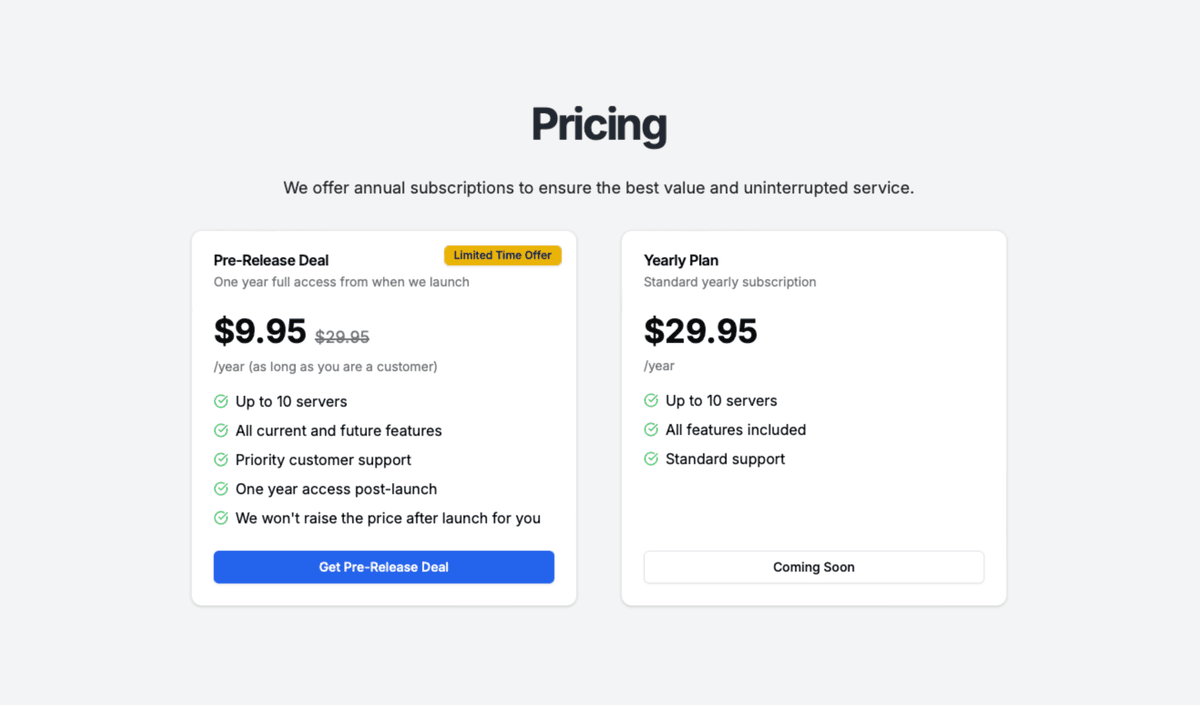Viewport: 1200px width, 705px height.
Task: Click check icon beside All features included
Action: pos(651,429)
